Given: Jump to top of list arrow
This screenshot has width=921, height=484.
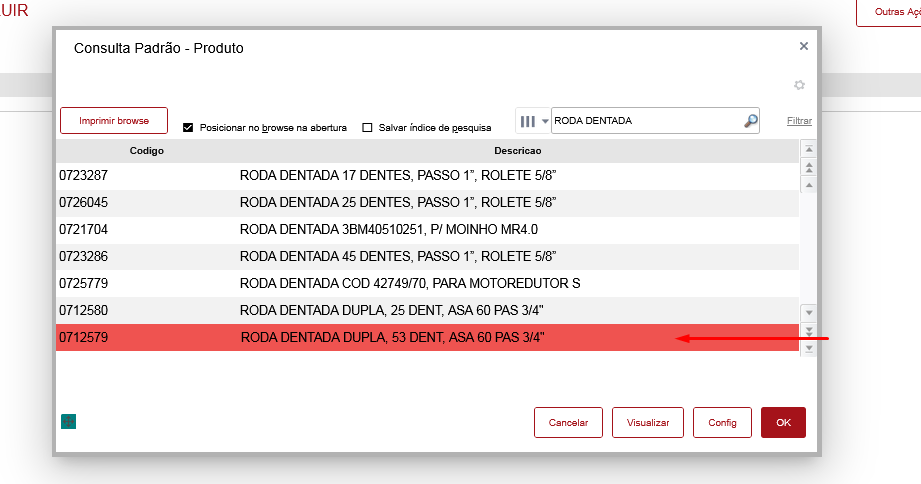Looking at the screenshot, I should [809, 149].
